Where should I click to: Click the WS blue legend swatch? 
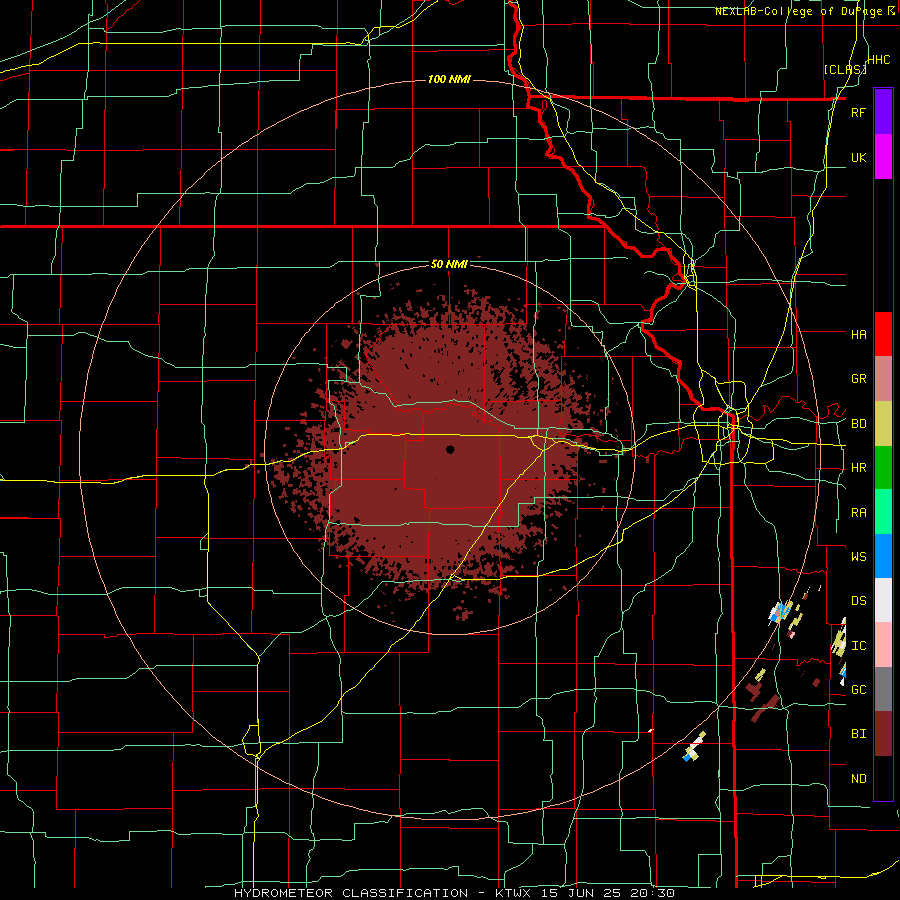pos(883,556)
